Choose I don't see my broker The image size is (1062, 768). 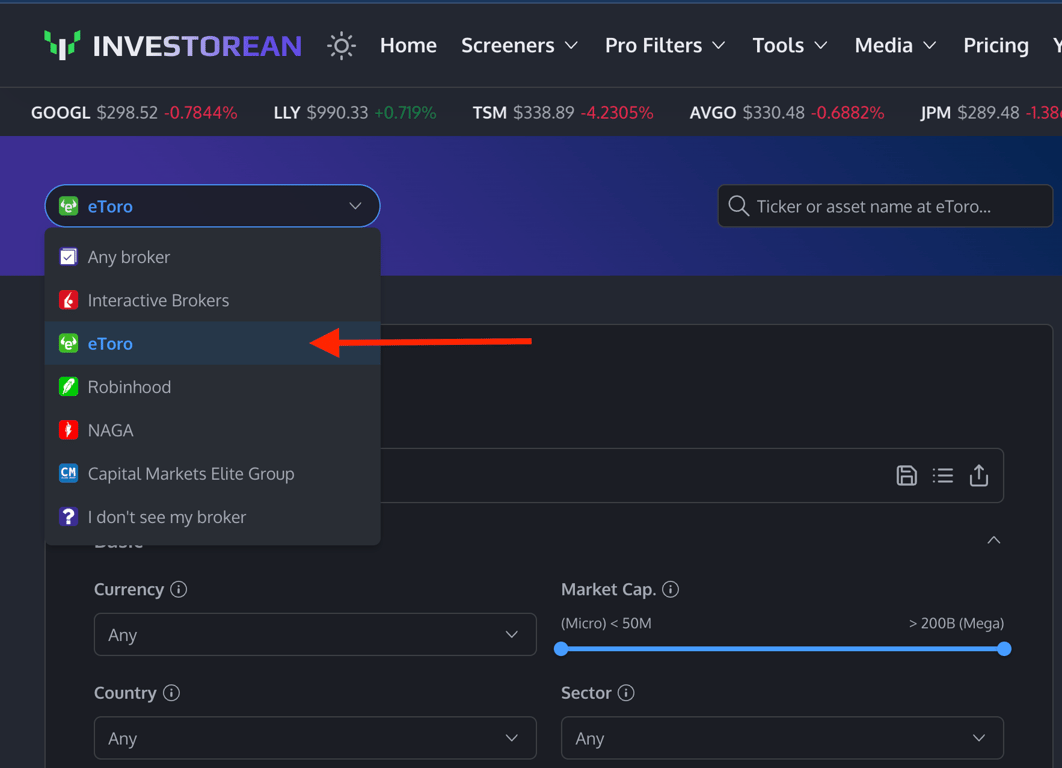click(x=213, y=517)
